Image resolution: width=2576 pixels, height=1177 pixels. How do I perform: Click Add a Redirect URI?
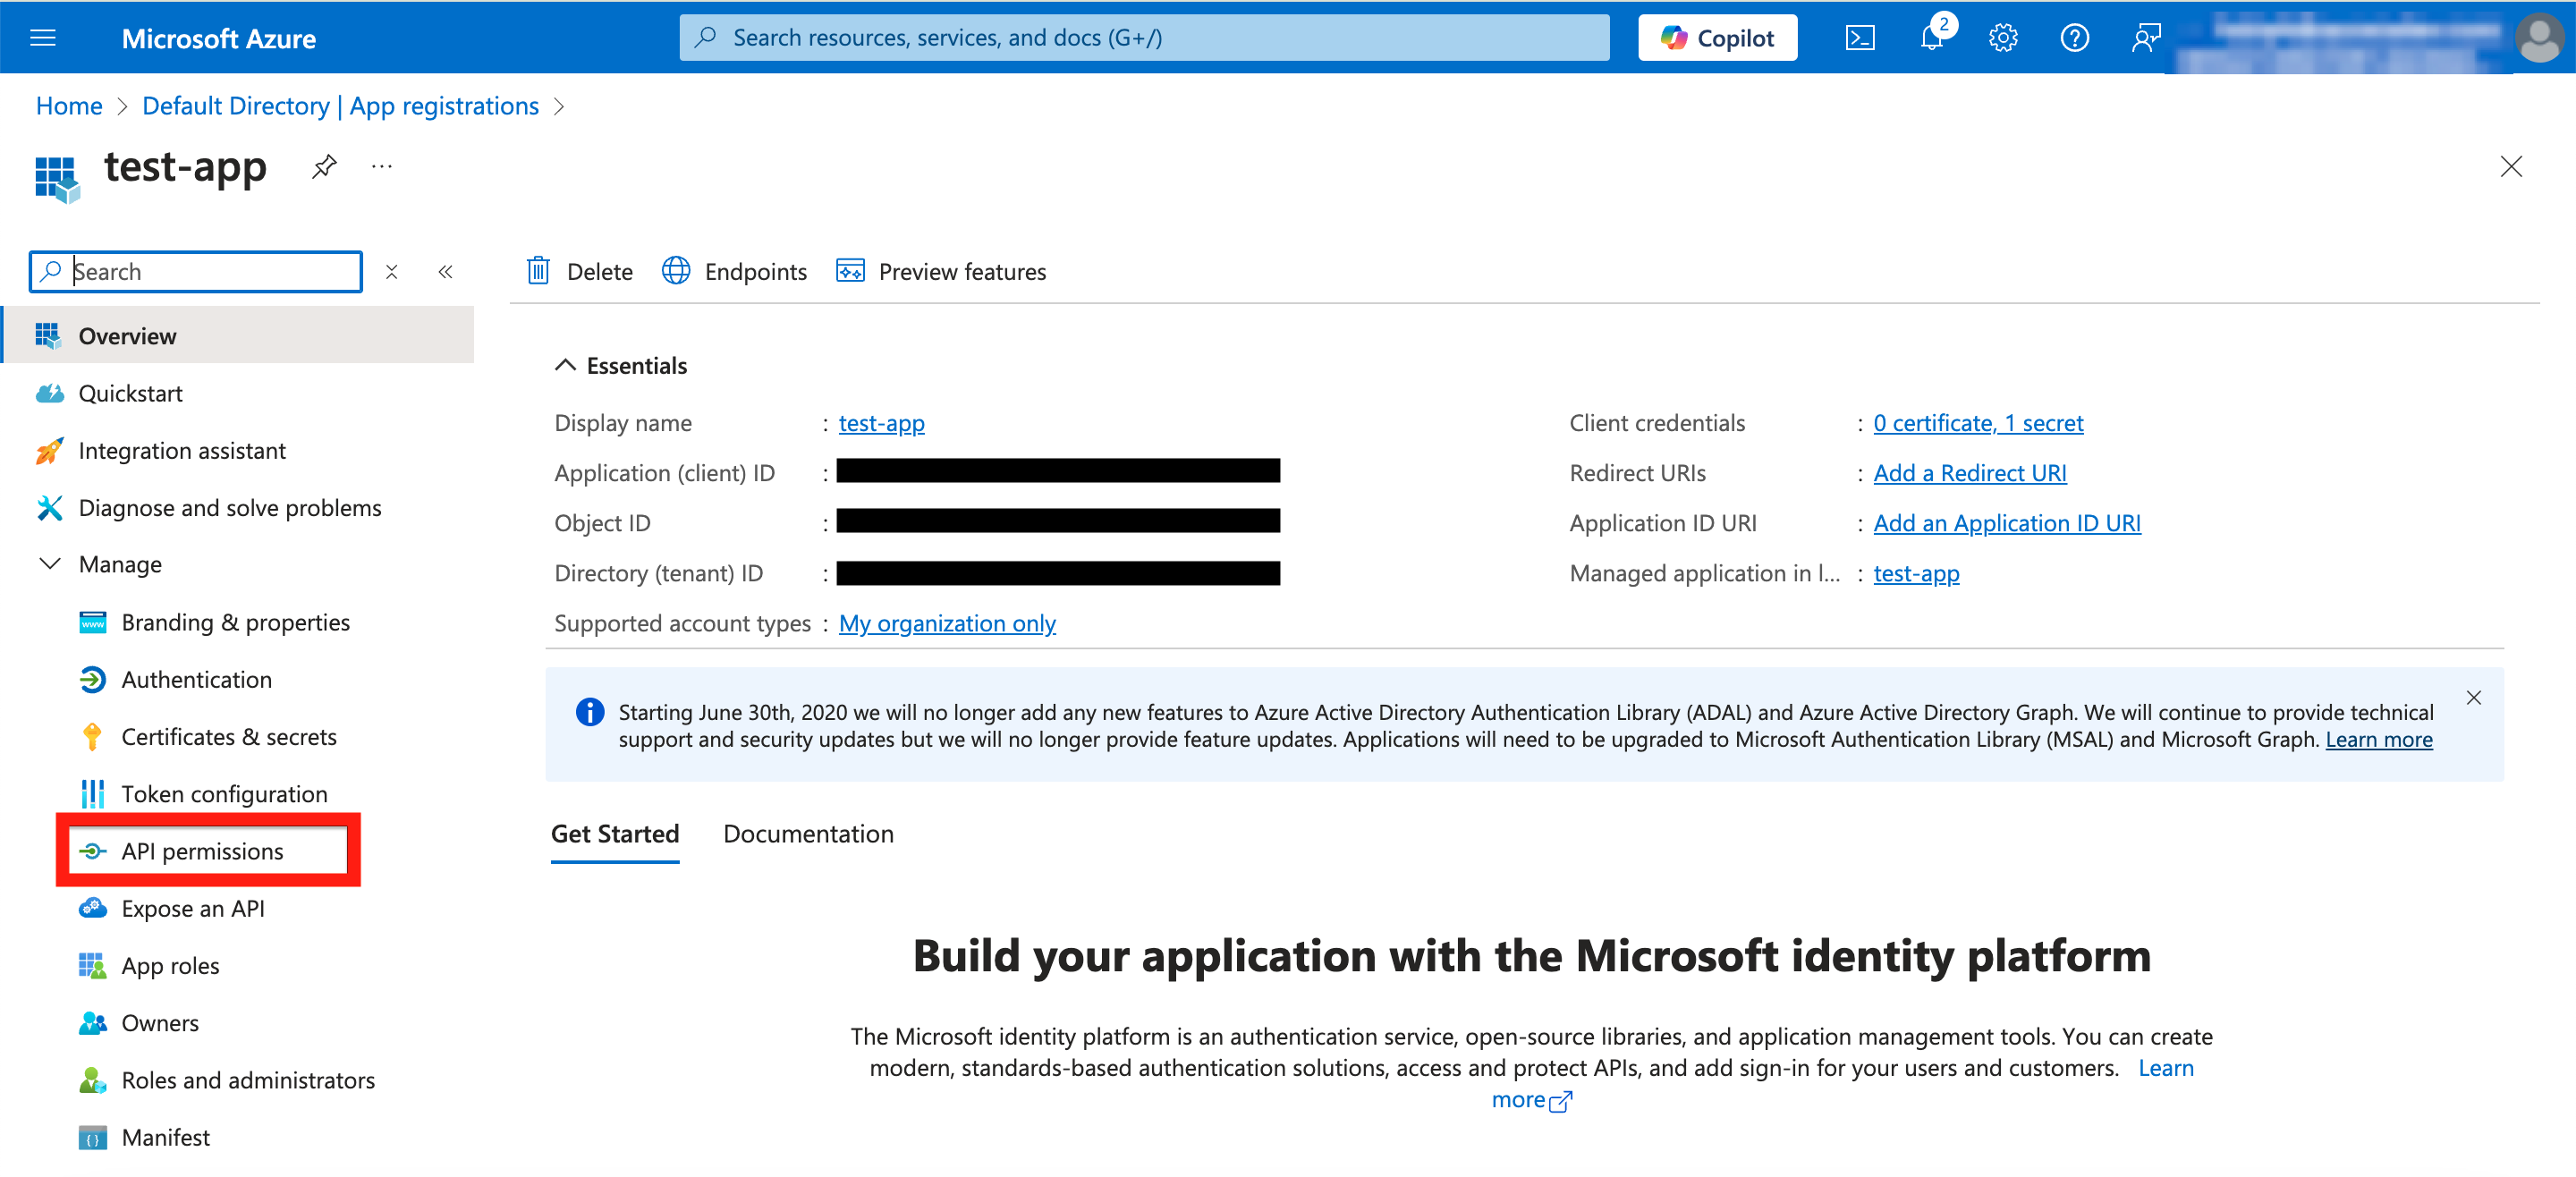(1969, 473)
